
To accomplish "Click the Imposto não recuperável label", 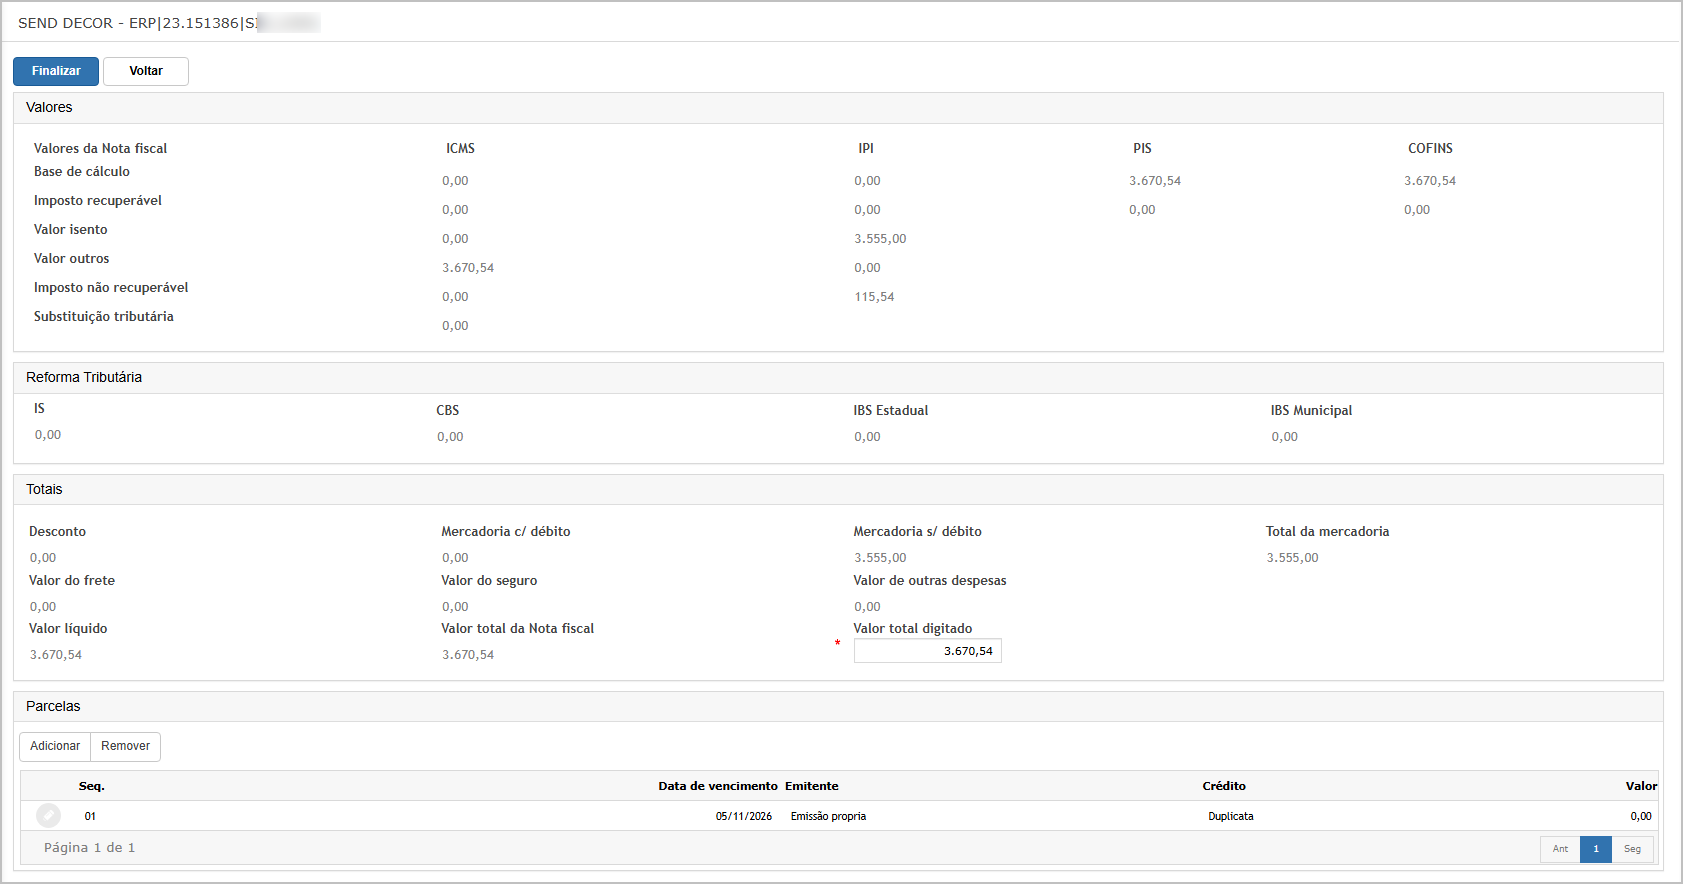I will pyautogui.click(x=111, y=288).
